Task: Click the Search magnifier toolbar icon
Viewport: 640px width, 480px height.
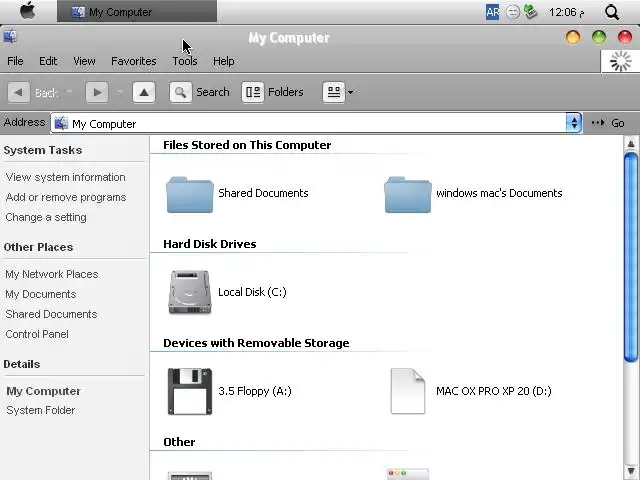Action: [x=180, y=92]
